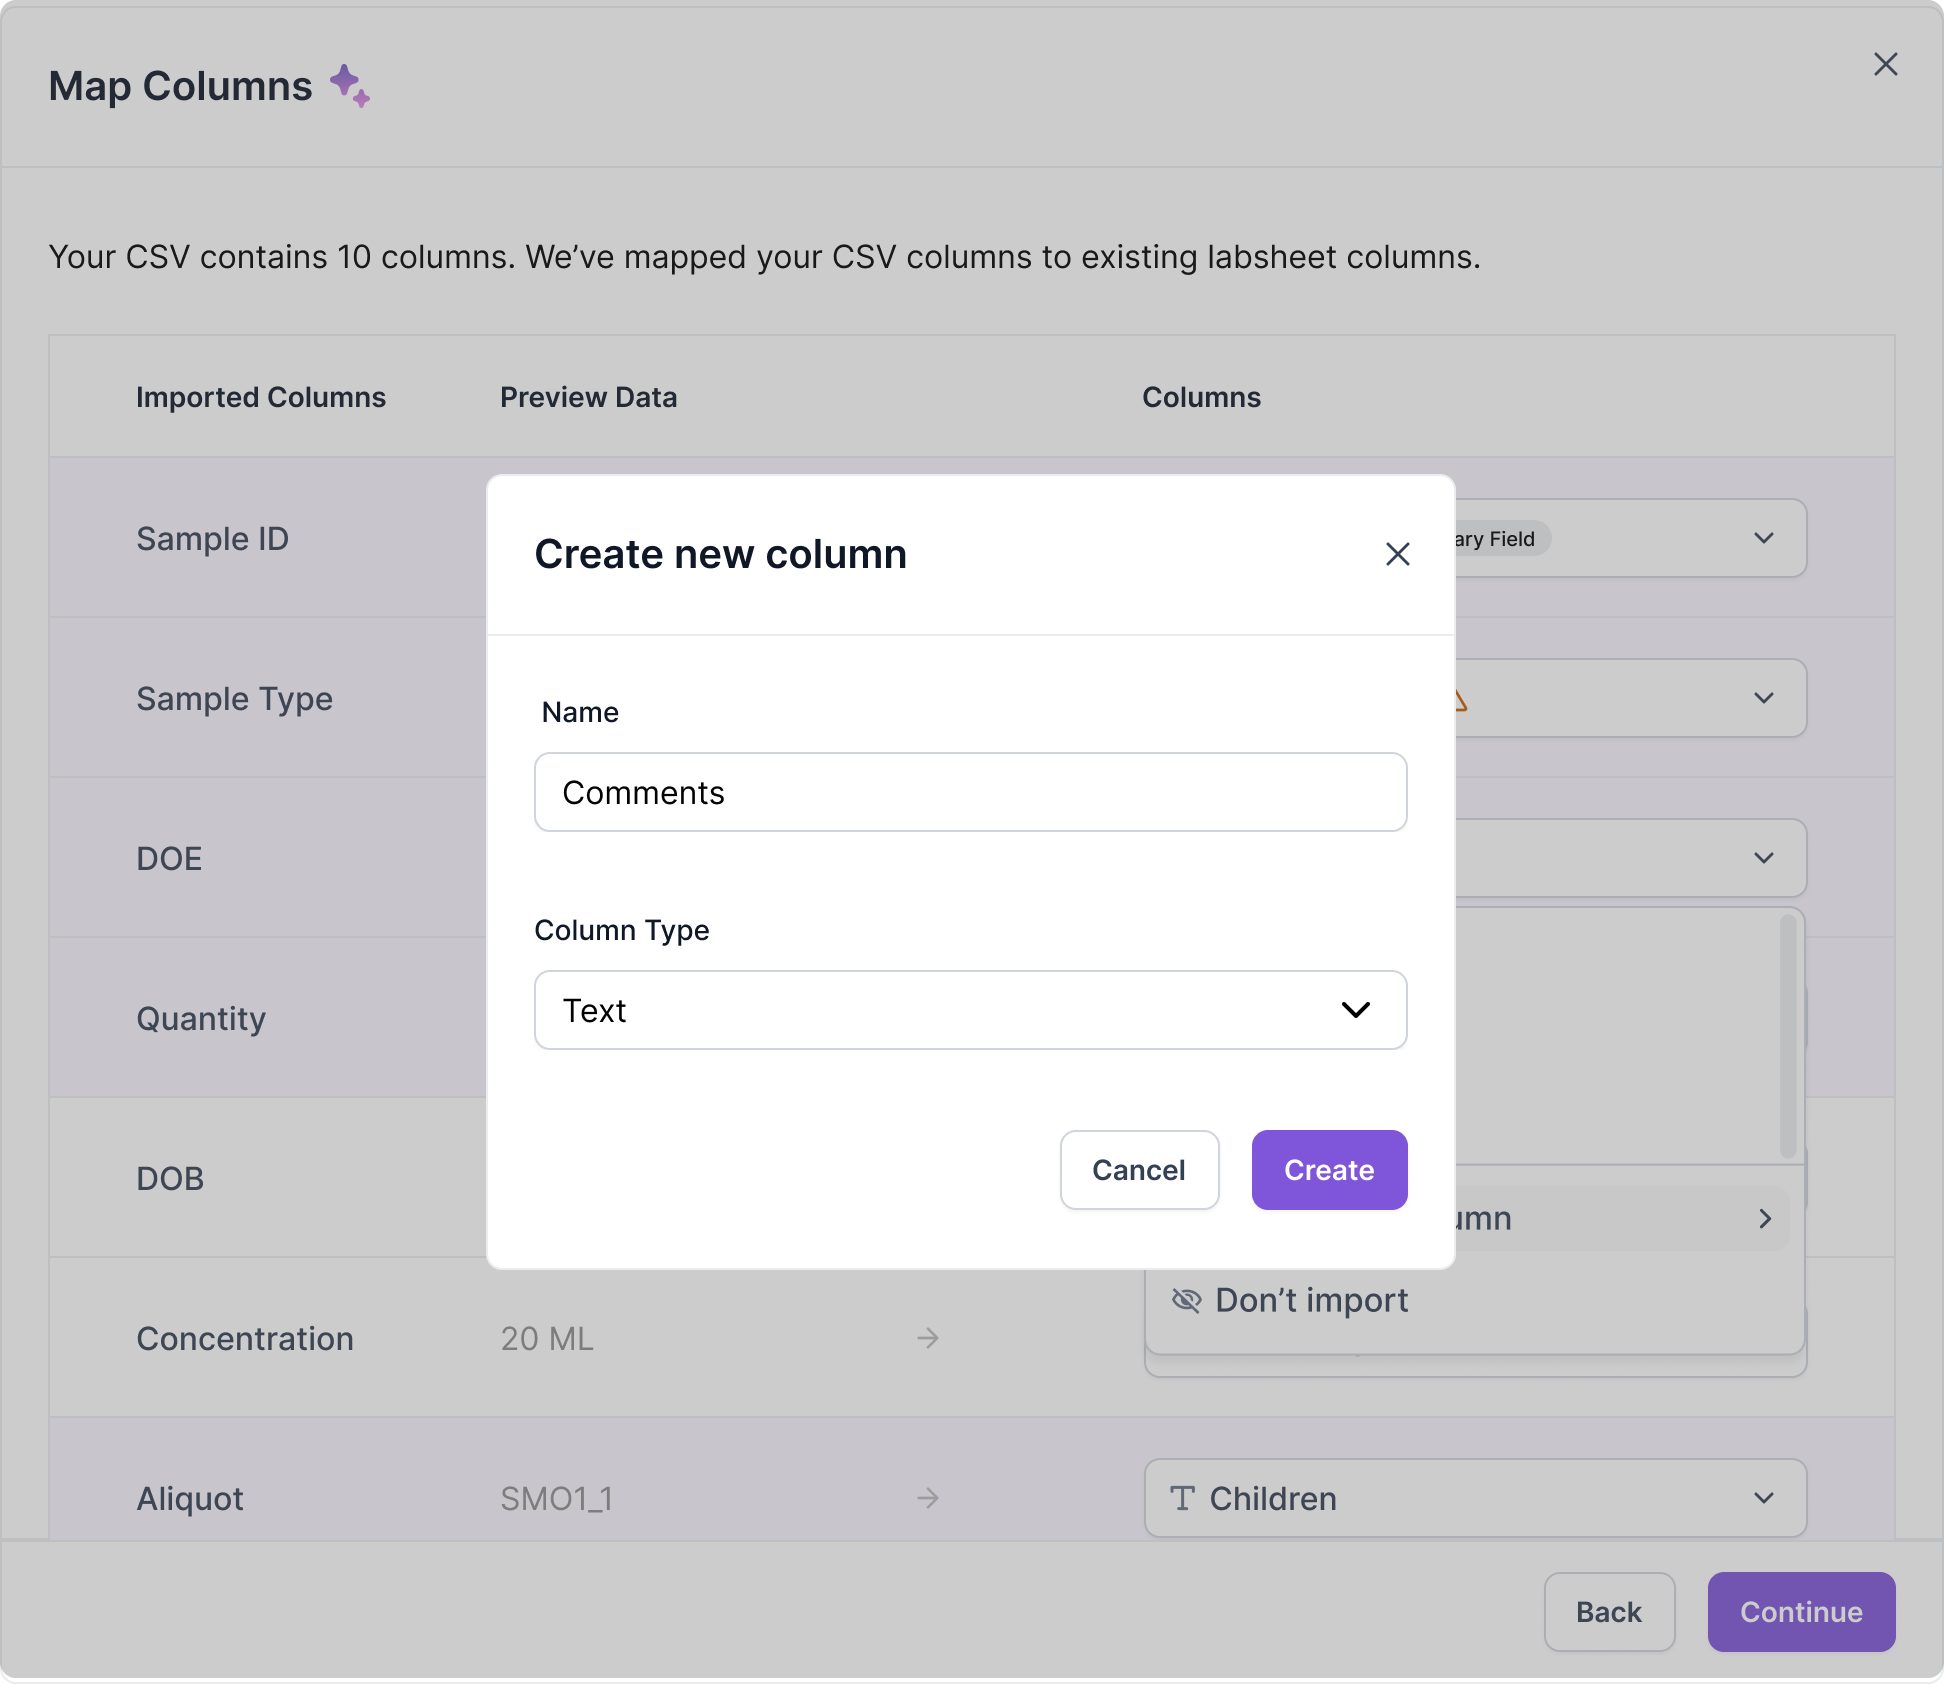Click the Back button
The image size is (1944, 1684).
tap(1609, 1612)
